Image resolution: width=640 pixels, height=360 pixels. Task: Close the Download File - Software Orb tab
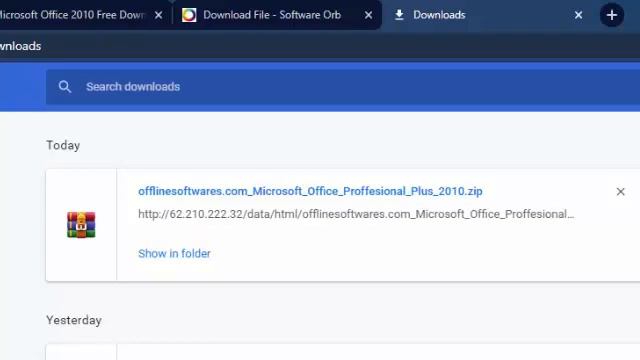[368, 16]
